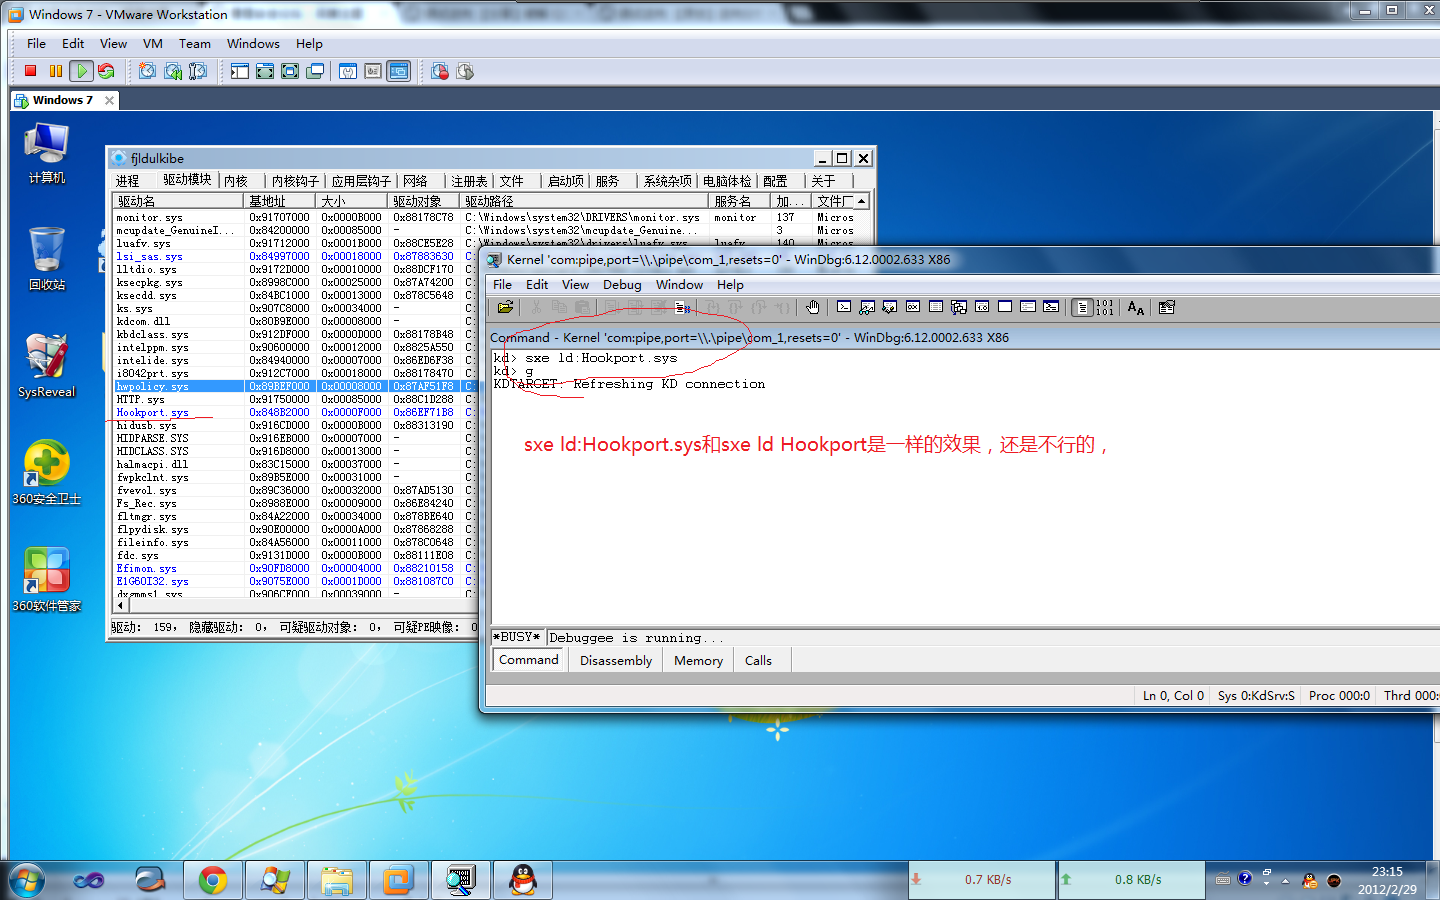Click the red Power Off button in VMware toolbar
This screenshot has height=900, width=1440.
pyautogui.click(x=31, y=71)
